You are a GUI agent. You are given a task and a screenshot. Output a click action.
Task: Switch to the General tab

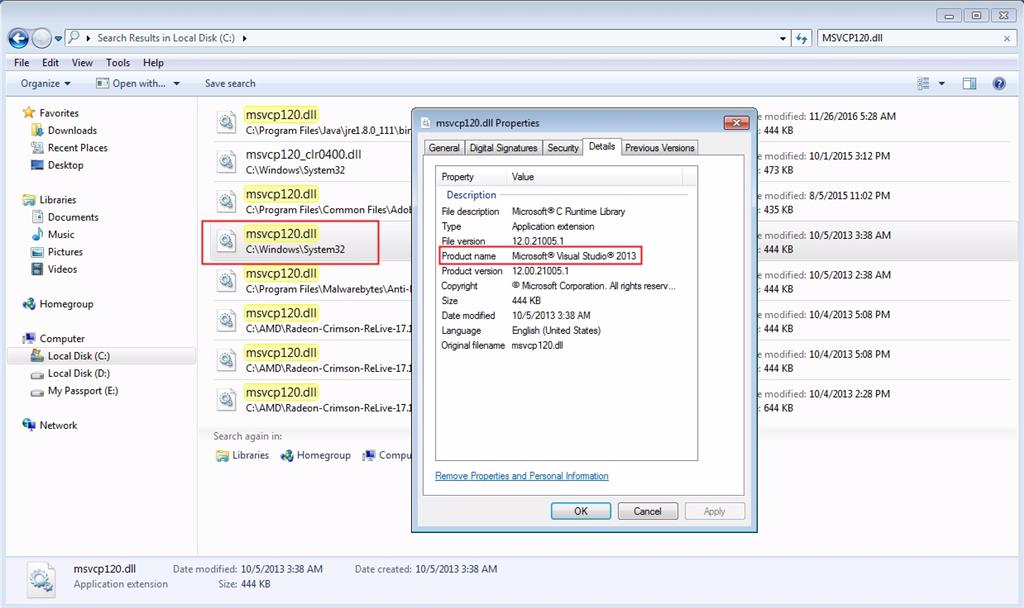pyautogui.click(x=444, y=148)
